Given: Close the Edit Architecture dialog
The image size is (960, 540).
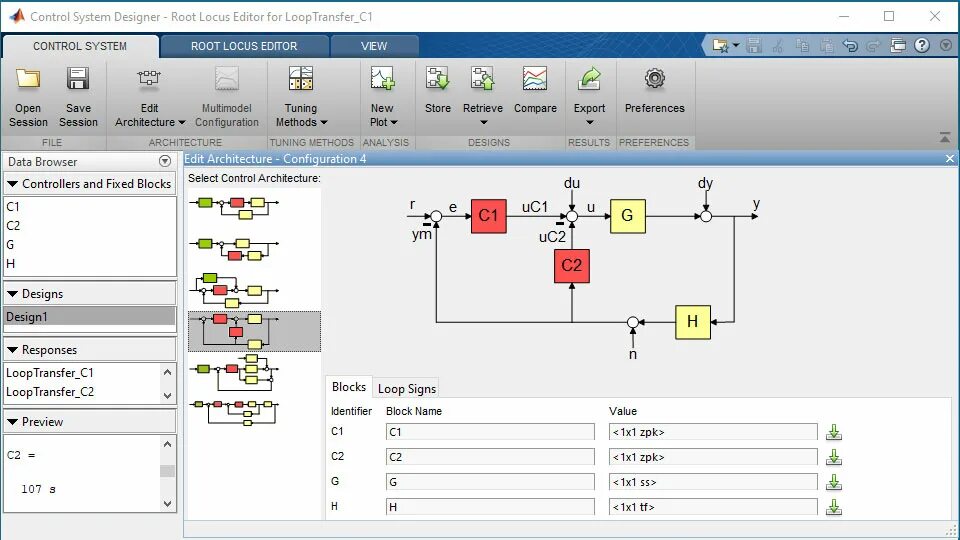Looking at the screenshot, I should pos(950,159).
